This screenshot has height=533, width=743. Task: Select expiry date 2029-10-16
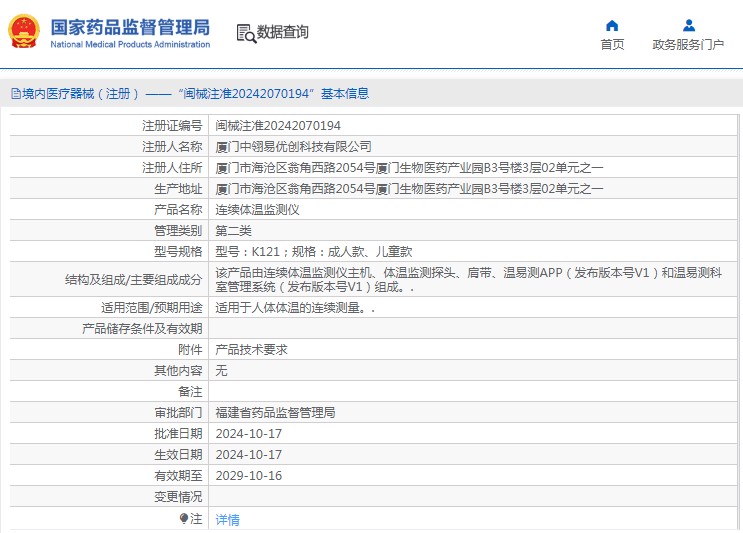249,476
